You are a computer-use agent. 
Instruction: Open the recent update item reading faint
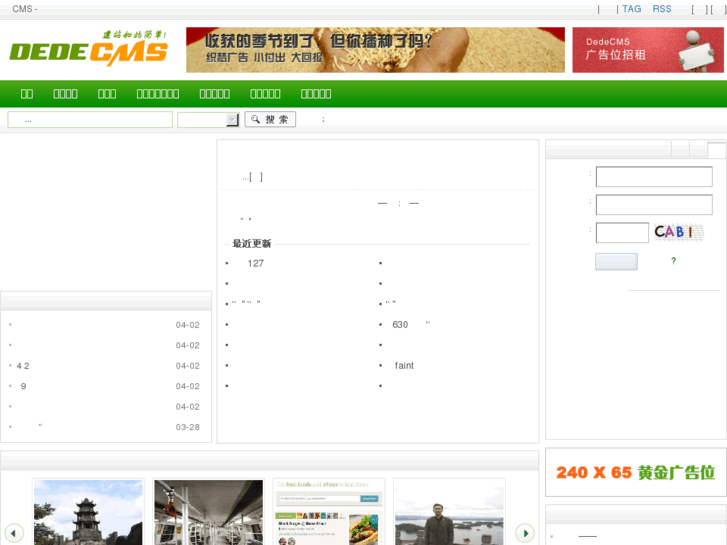click(404, 365)
